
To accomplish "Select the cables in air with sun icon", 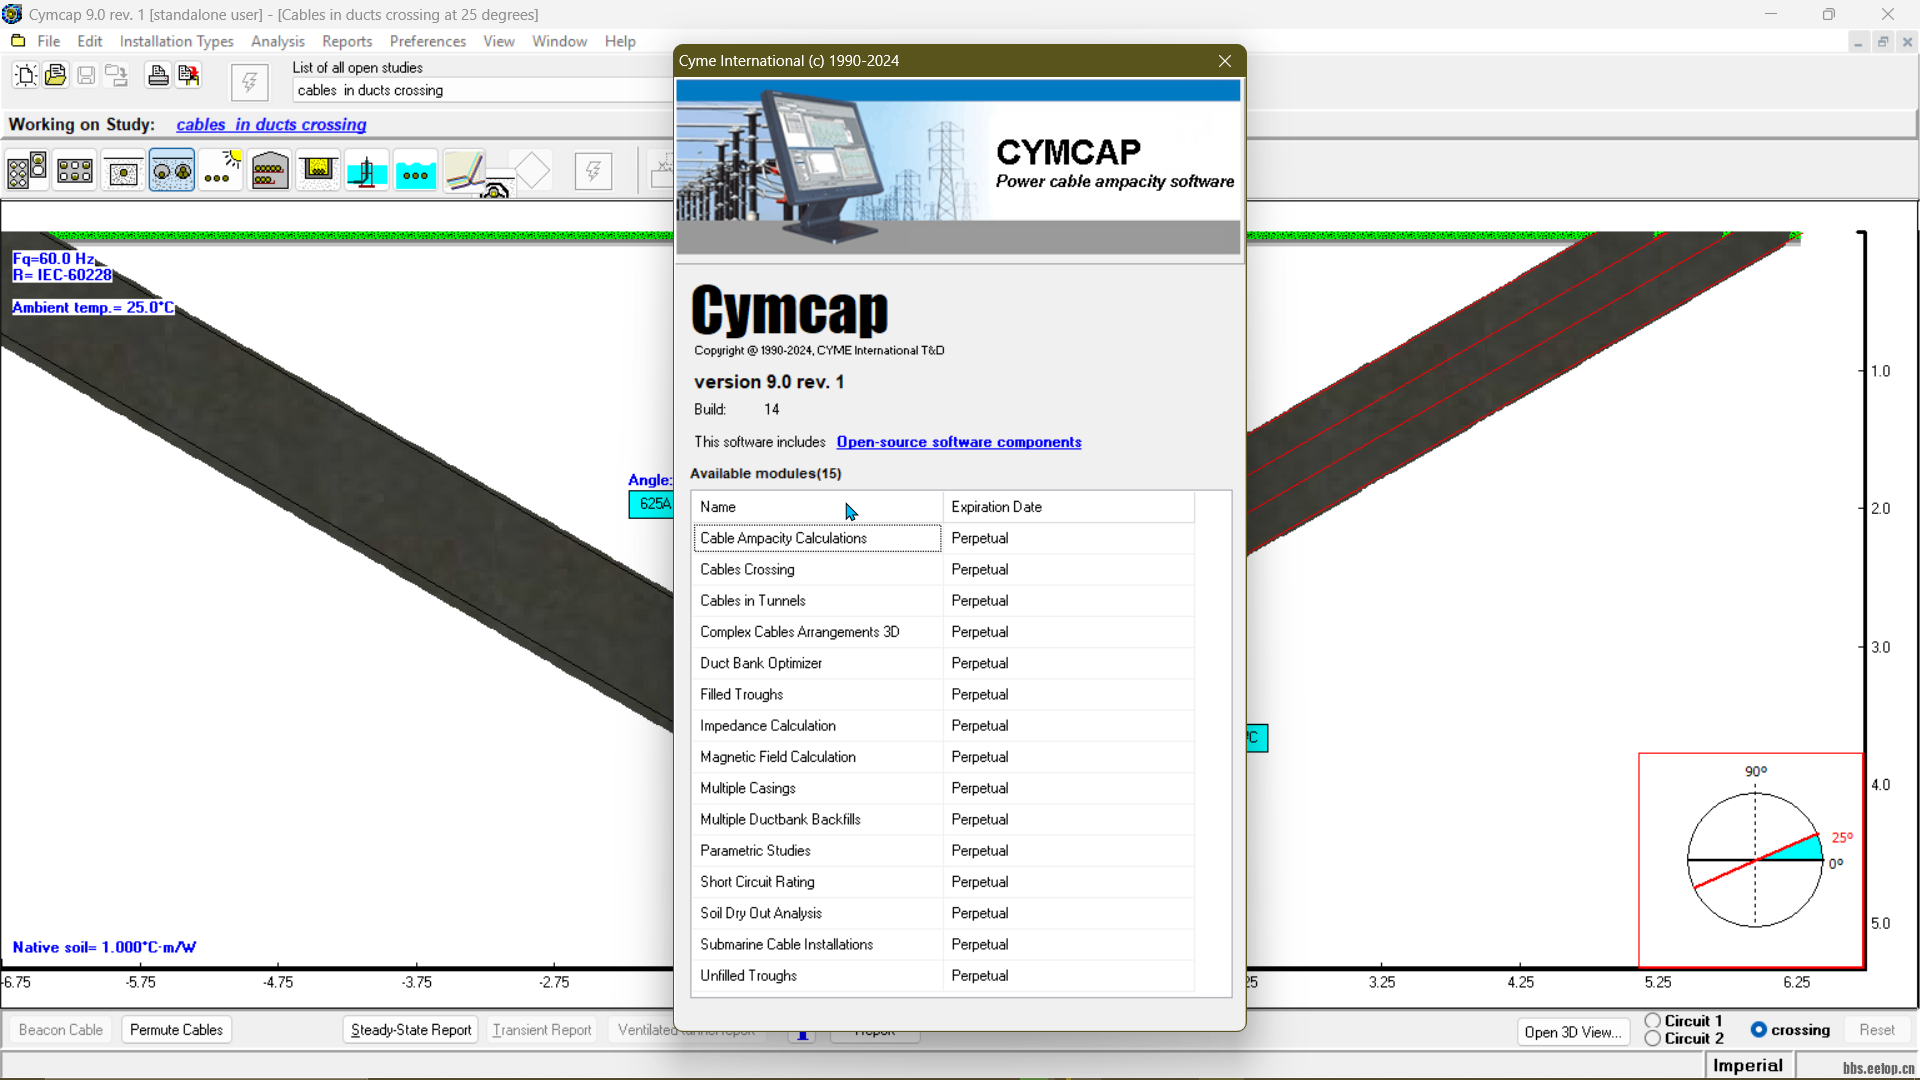I will pos(221,171).
